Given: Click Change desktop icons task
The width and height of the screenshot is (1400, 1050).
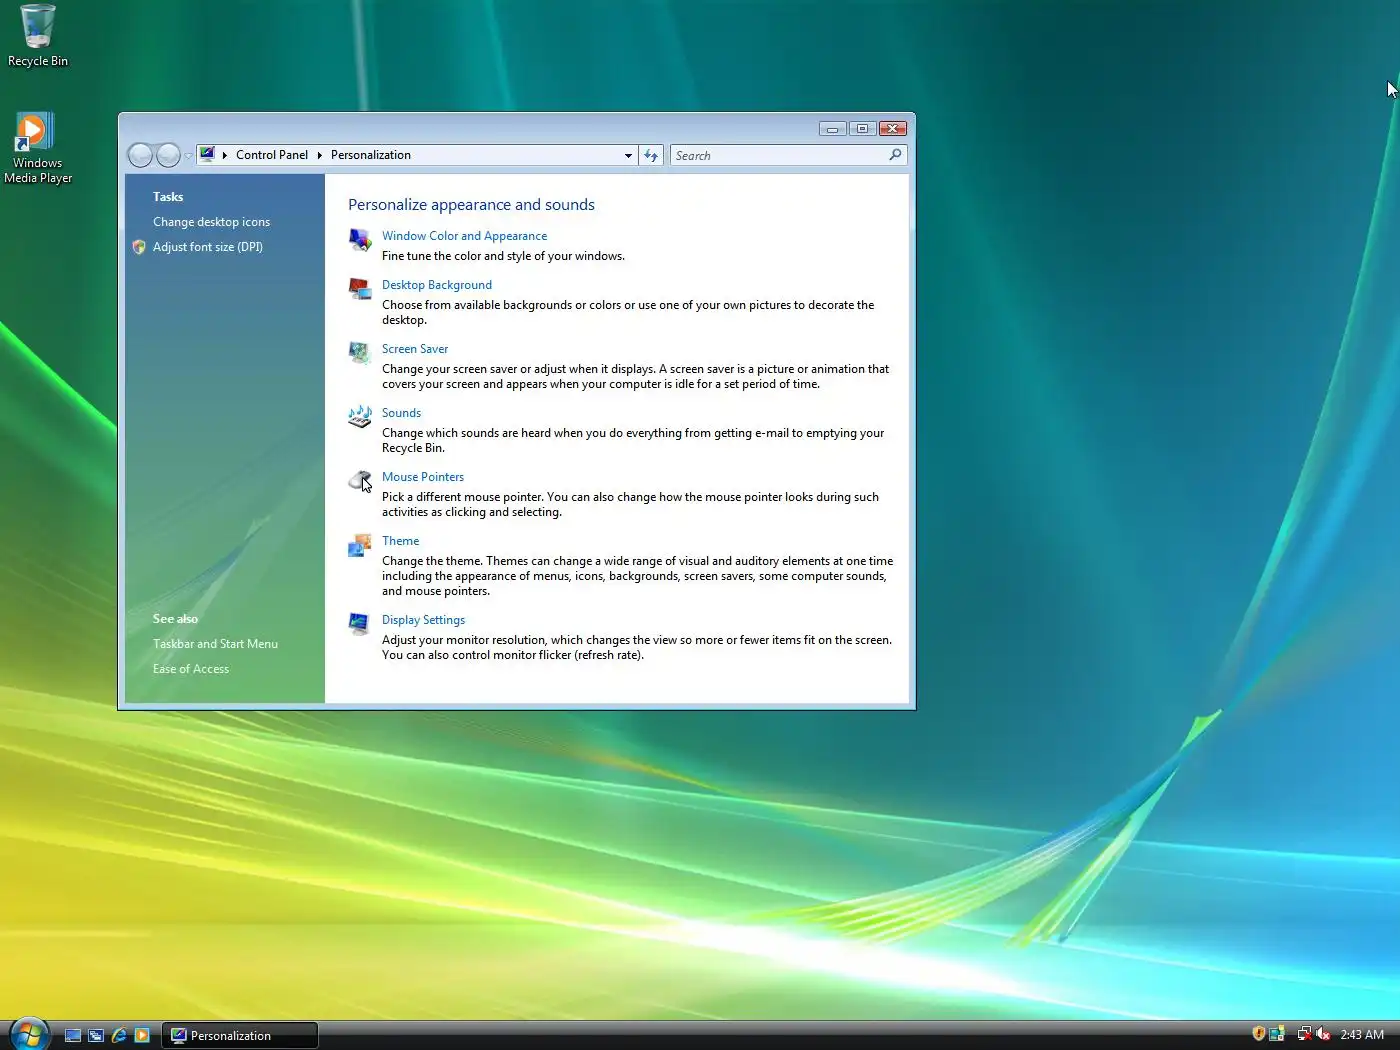Looking at the screenshot, I should point(211,222).
